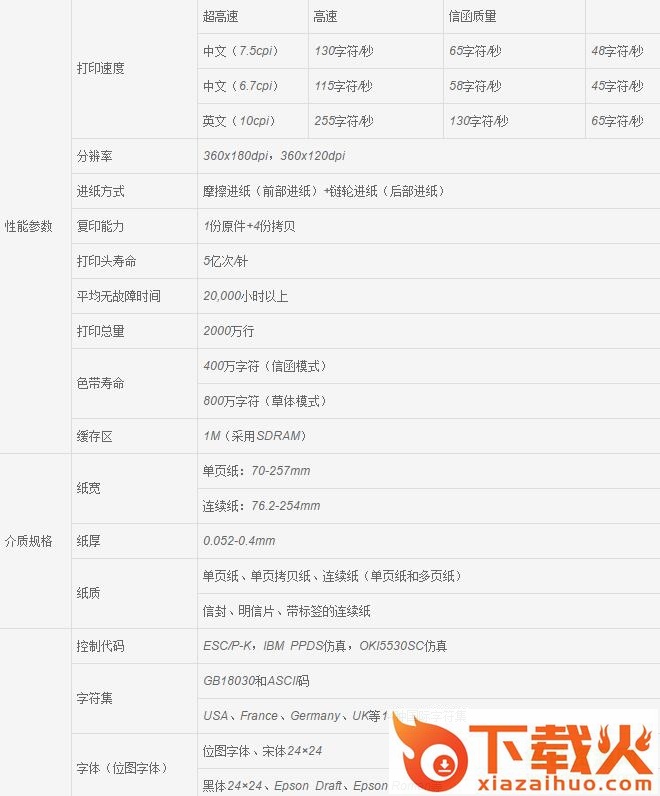This screenshot has height=796, width=660.
Task: Select the 0.052-0.4mm thickness value
Action: click(239, 541)
